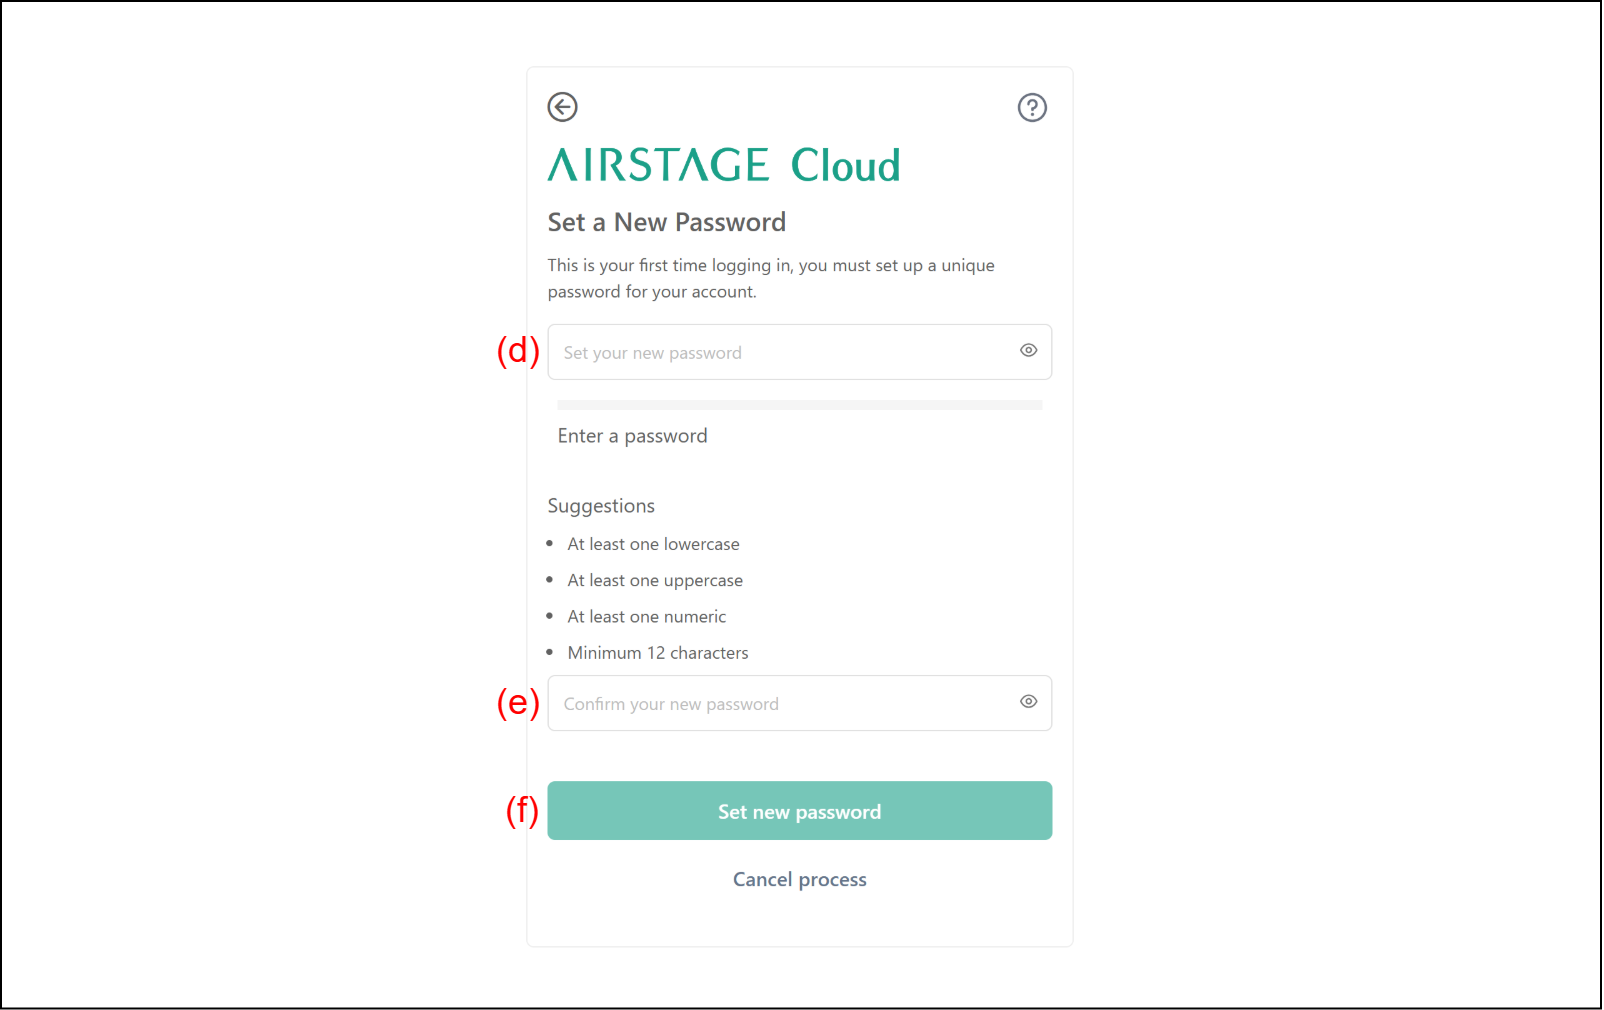1604x1010 pixels.
Task: Open help via the question mark icon
Action: 1032,107
